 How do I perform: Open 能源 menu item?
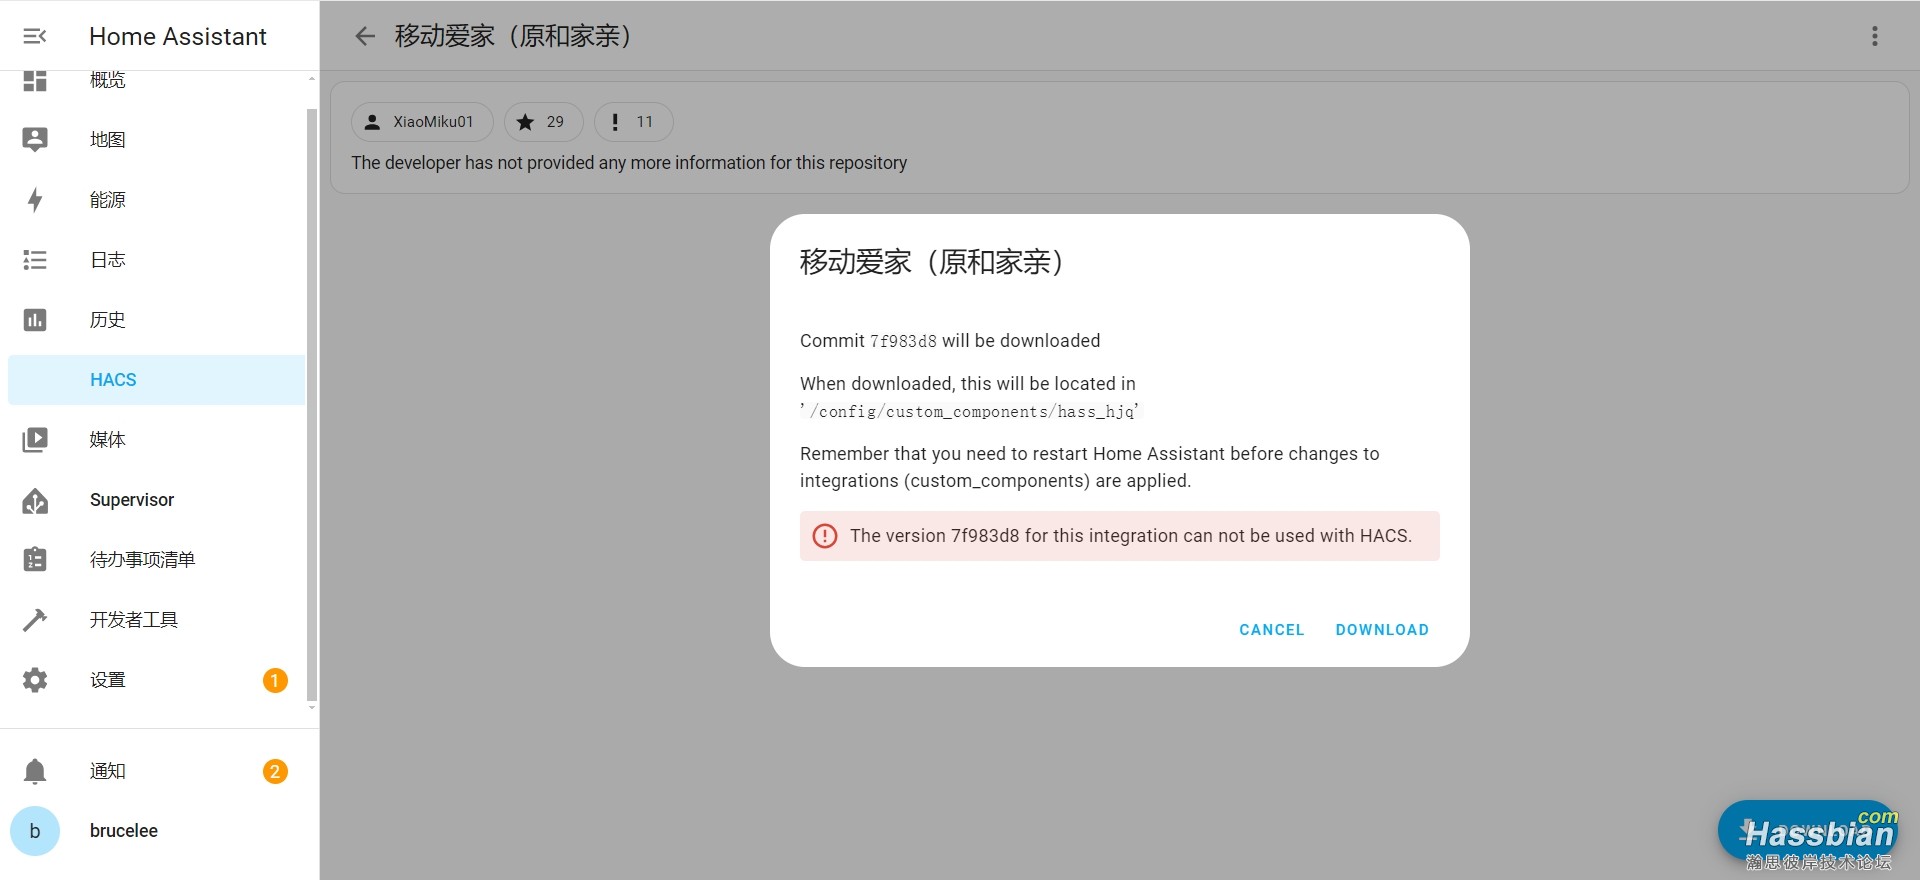click(108, 200)
